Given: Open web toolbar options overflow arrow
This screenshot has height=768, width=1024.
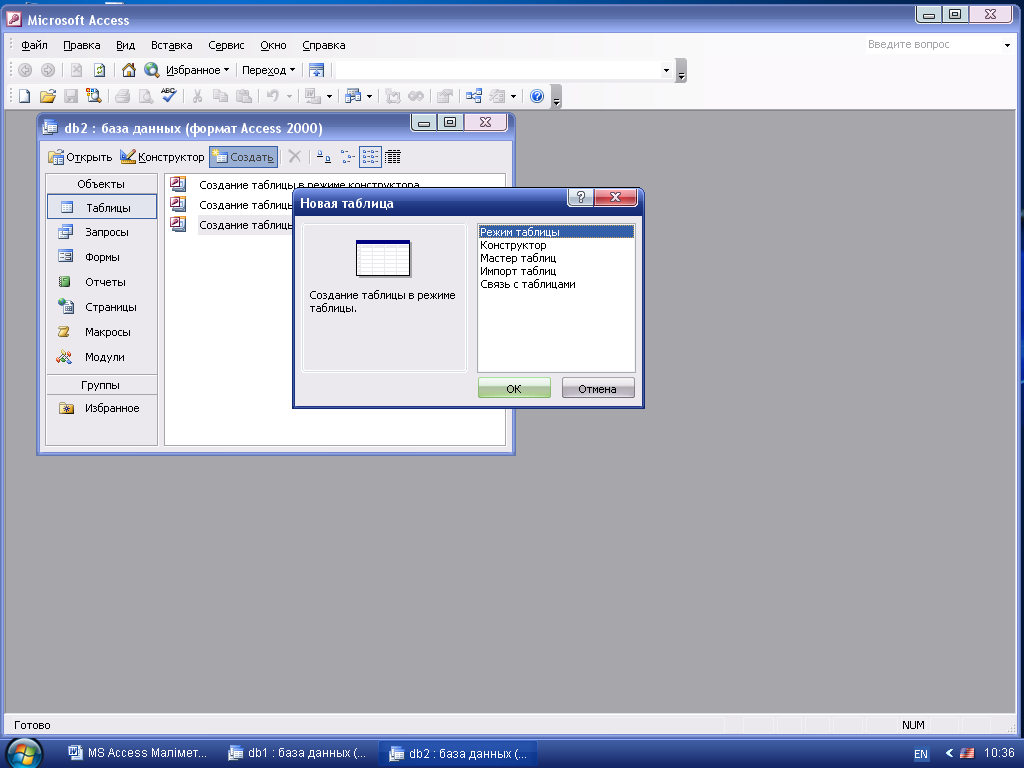Looking at the screenshot, I should click(681, 71).
